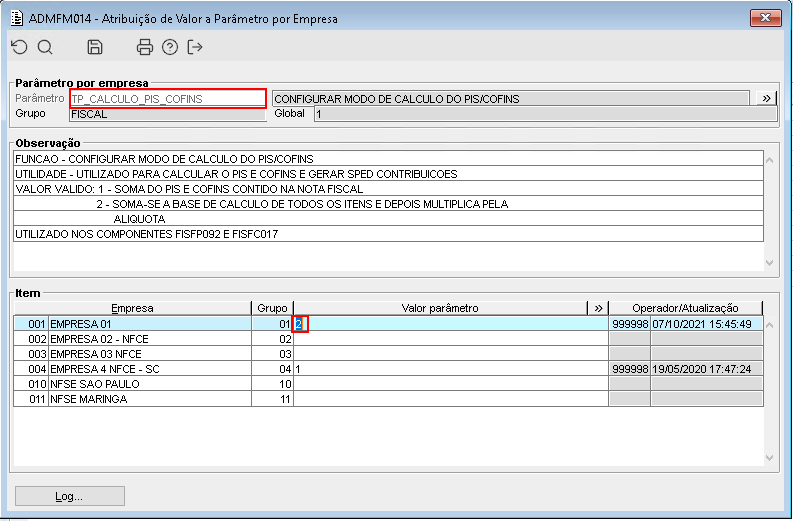This screenshot has width=793, height=521.
Task: Click the Valor parâmetro column header
Action: point(440,308)
